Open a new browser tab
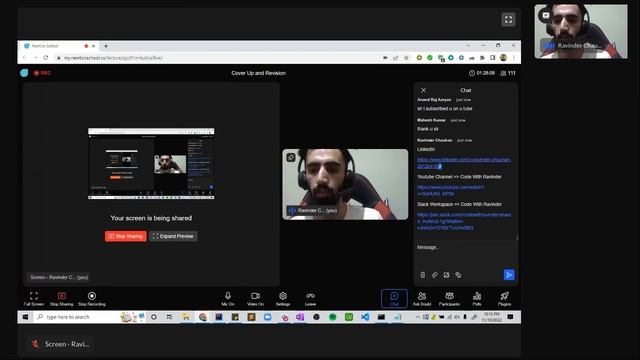640x360 pixels. pyautogui.click(x=106, y=46)
